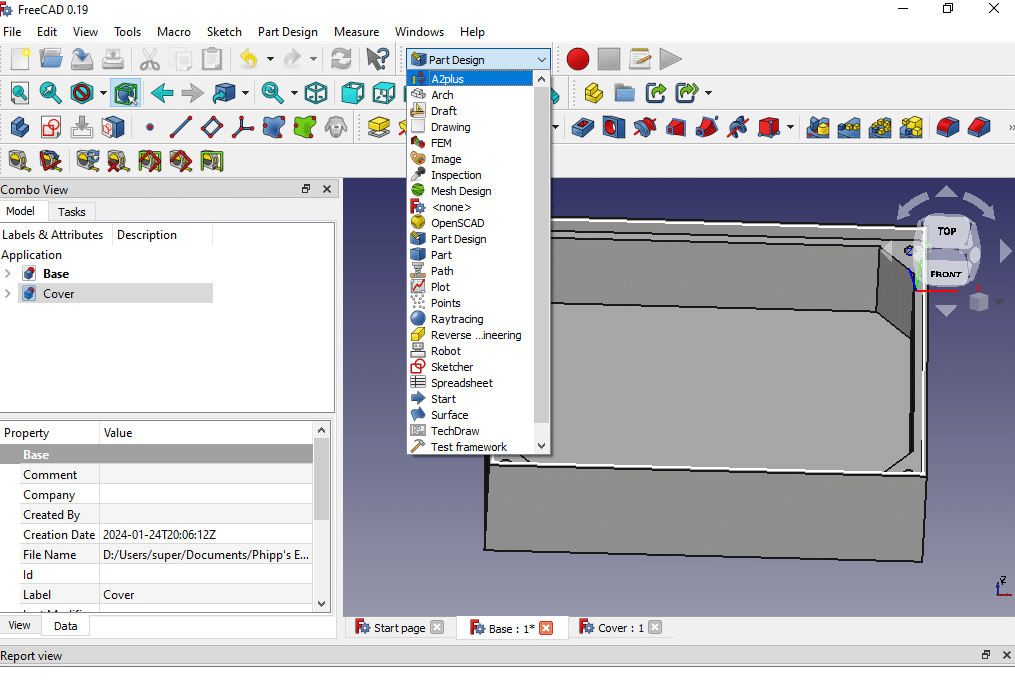Click the back navigation arrow icon
The image size is (1015, 683).
[162, 93]
